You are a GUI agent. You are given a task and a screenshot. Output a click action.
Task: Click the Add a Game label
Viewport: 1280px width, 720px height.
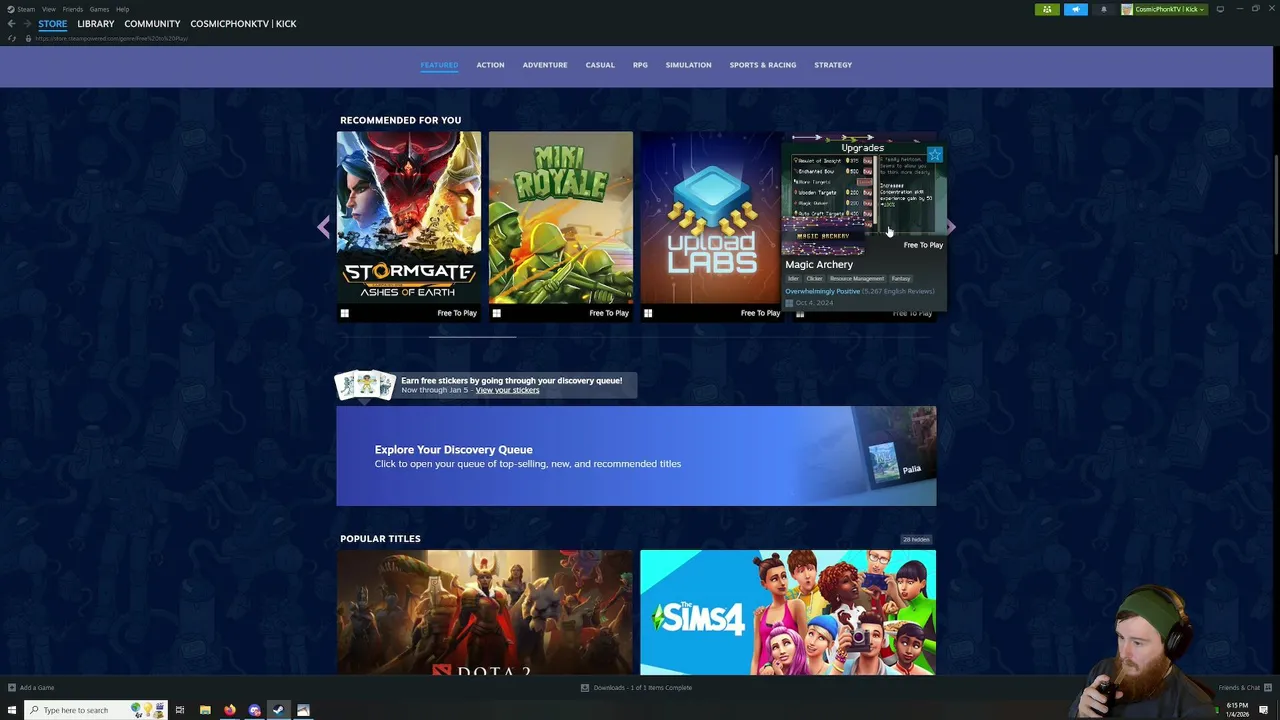37,687
